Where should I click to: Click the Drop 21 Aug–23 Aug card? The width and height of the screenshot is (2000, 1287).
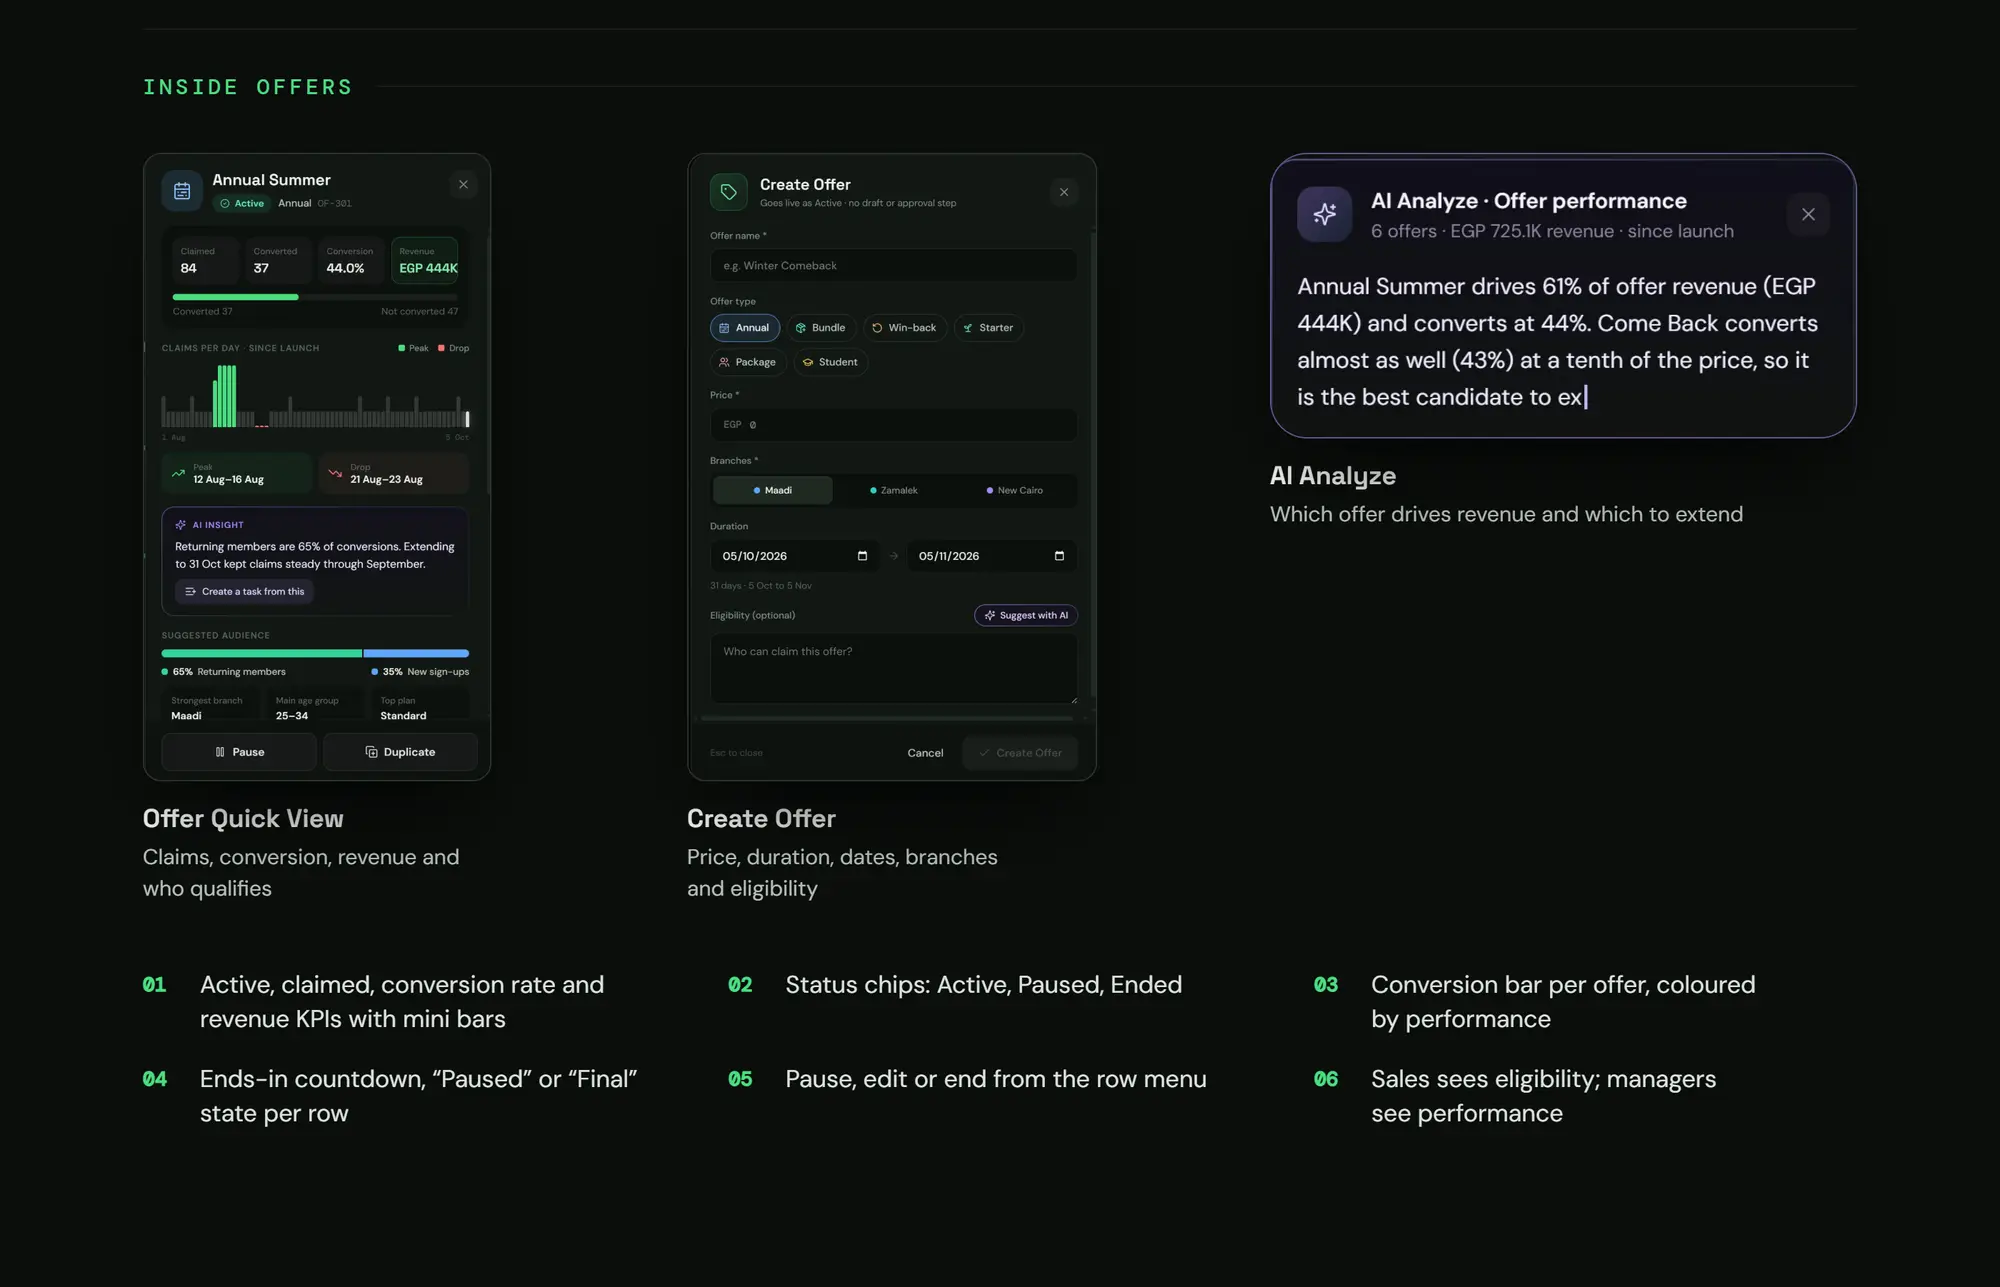click(x=394, y=474)
